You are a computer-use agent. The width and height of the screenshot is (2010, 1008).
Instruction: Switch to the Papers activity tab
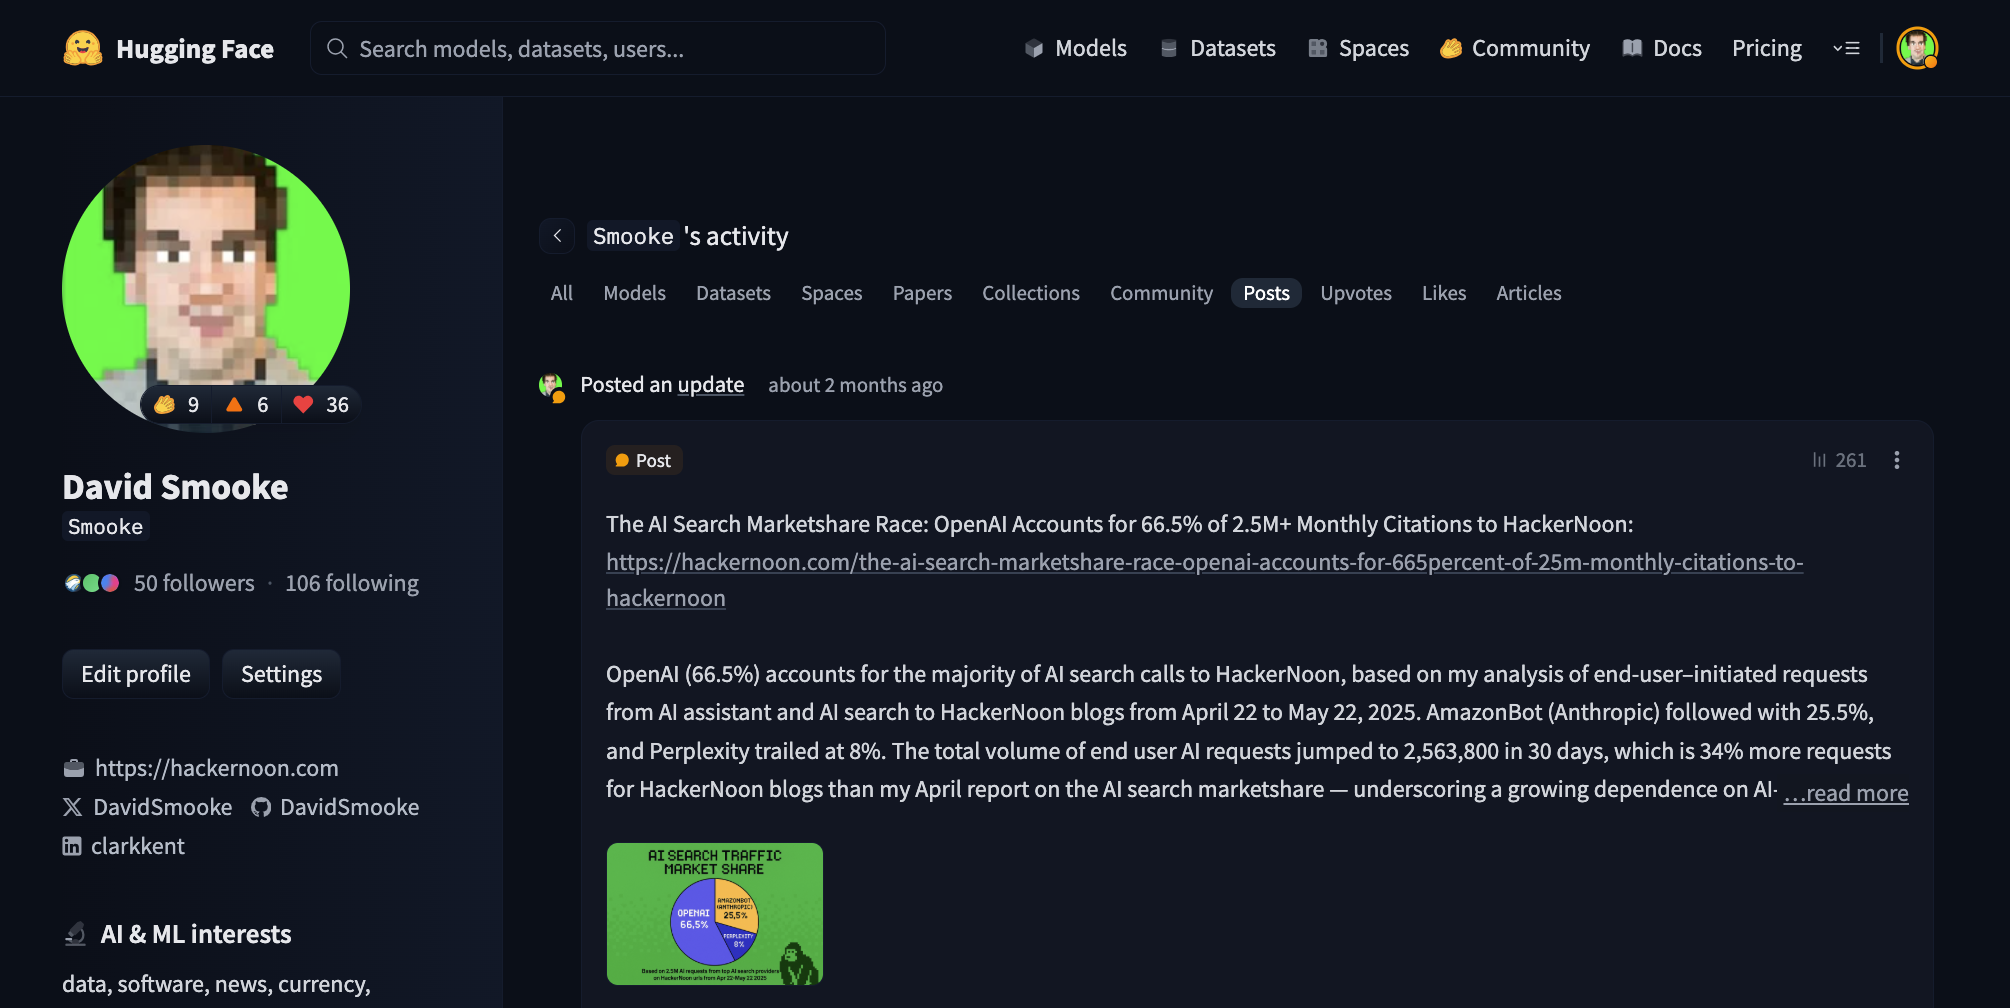[922, 293]
